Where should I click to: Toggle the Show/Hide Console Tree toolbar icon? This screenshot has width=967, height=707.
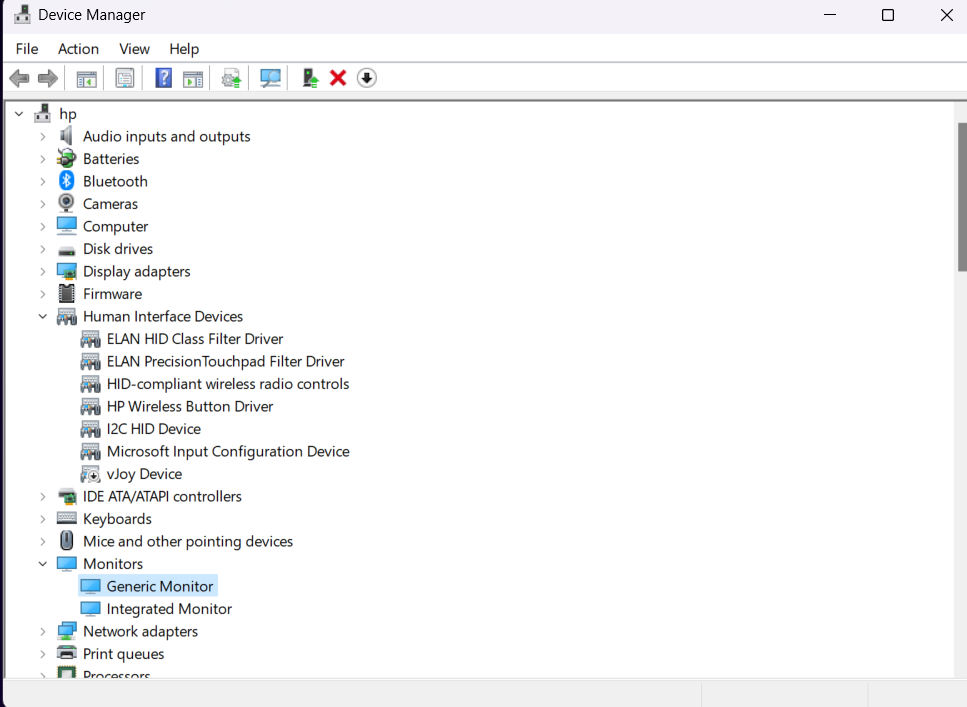pos(87,78)
